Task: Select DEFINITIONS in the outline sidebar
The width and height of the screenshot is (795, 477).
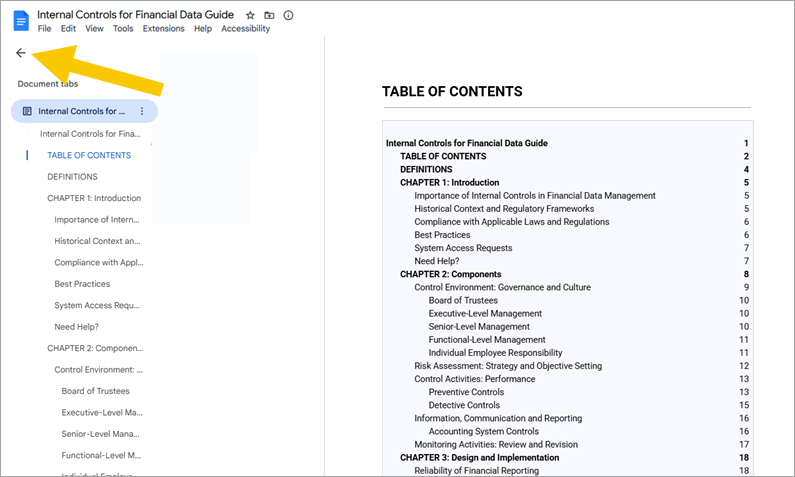Action: click(x=72, y=176)
